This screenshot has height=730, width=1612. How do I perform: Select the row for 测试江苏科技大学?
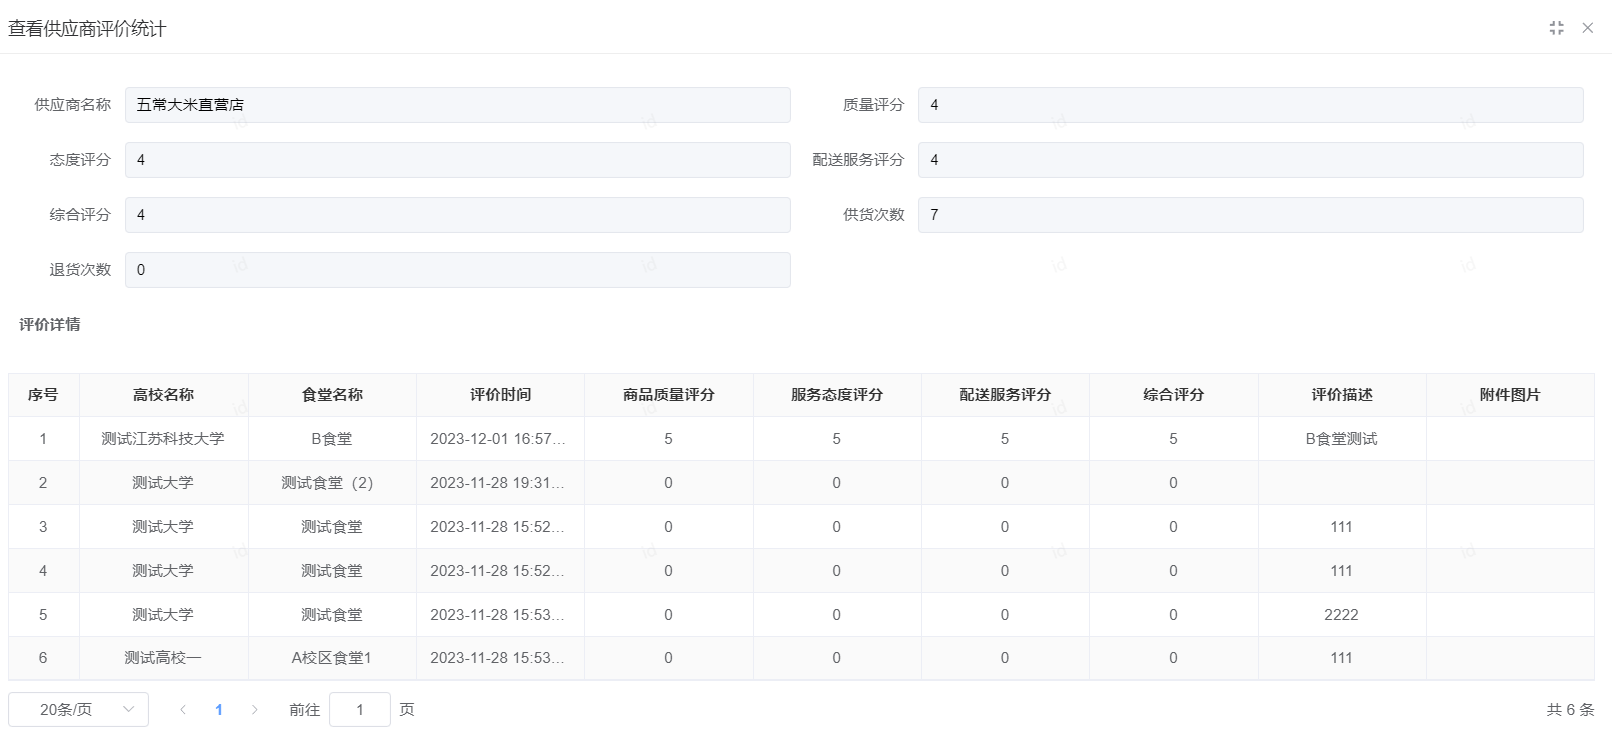click(163, 439)
